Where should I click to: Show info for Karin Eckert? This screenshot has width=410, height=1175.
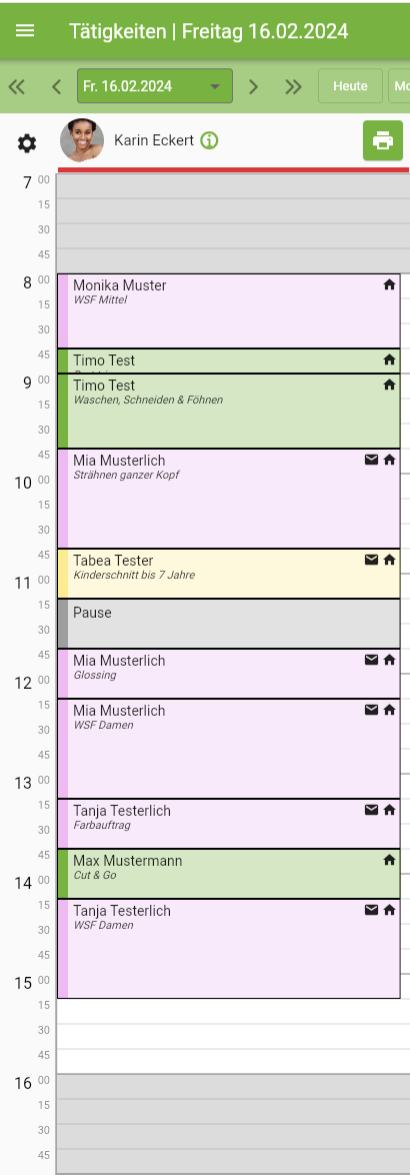(209, 140)
